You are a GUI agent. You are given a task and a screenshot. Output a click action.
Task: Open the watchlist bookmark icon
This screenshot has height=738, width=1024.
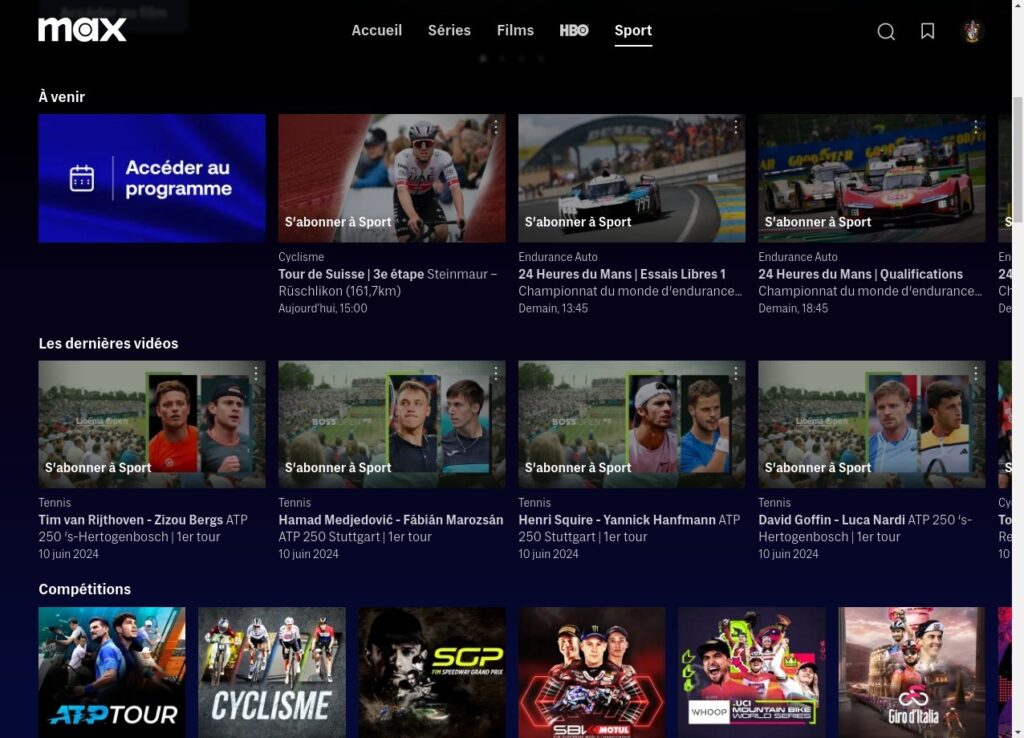[x=926, y=31]
